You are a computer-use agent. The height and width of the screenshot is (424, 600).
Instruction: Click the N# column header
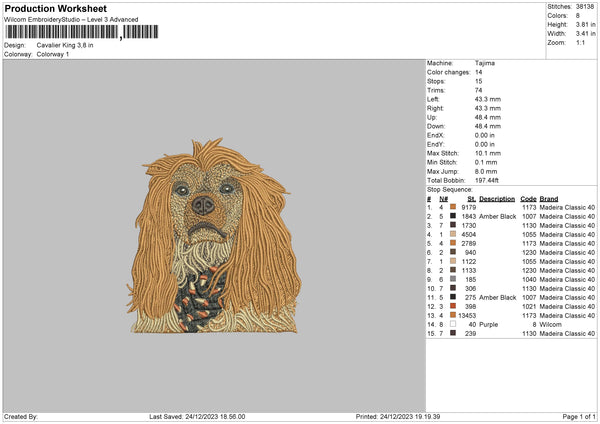tap(443, 198)
